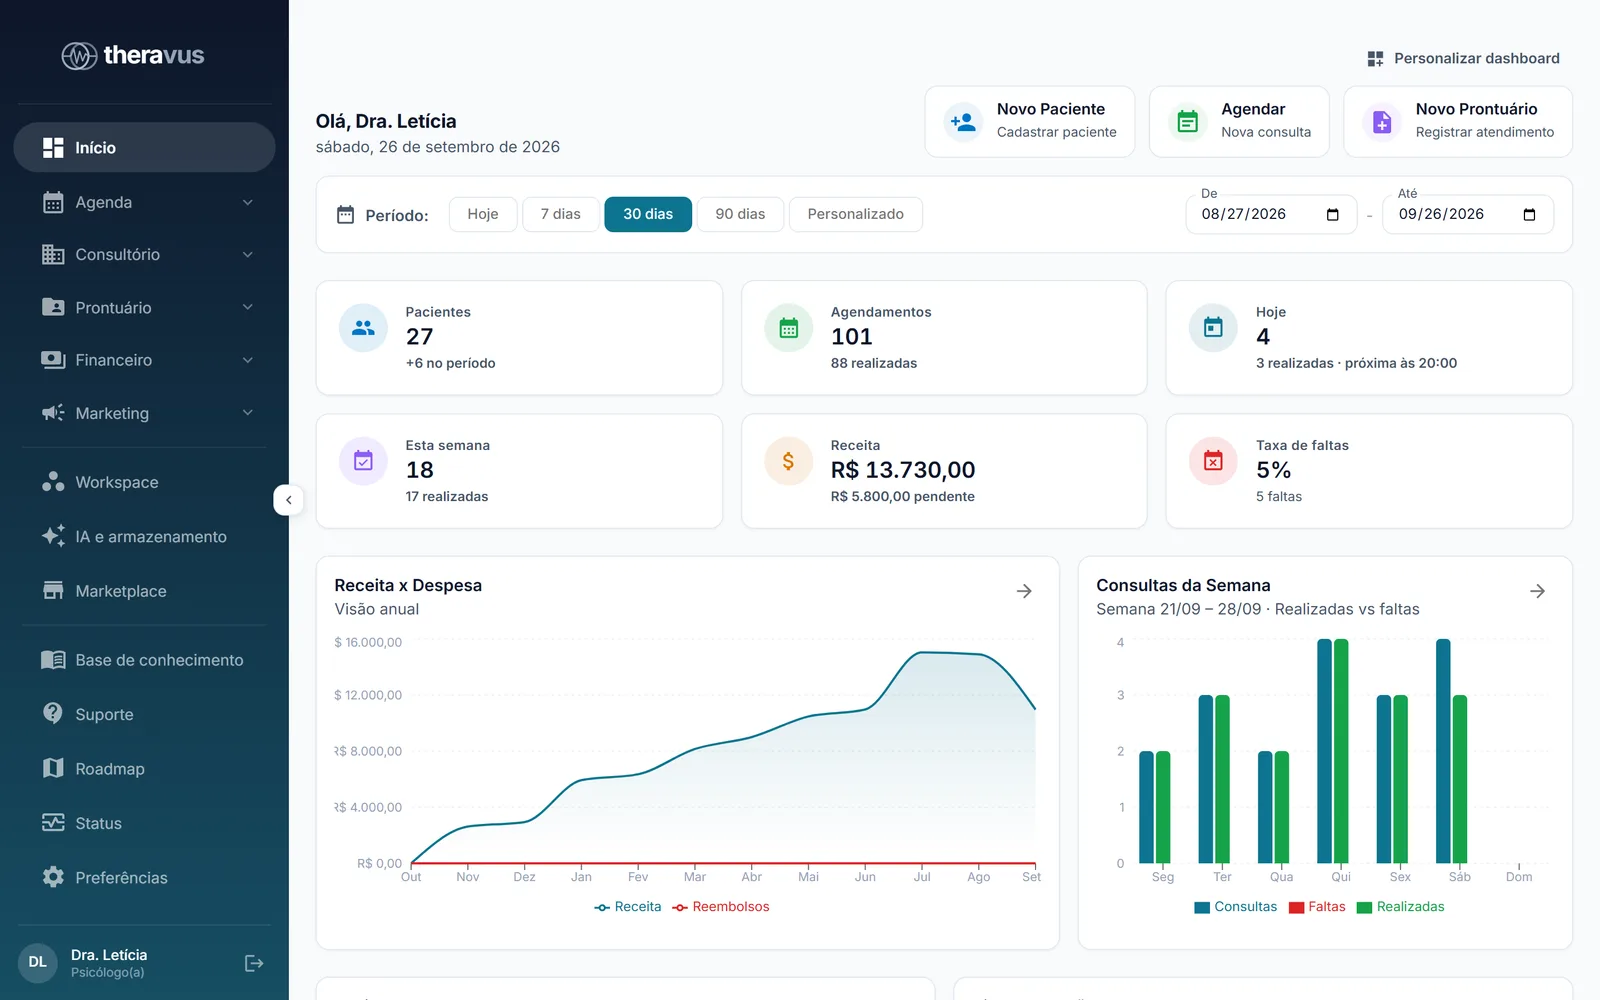Click the Taxa de faltas card icon

pos(1213,461)
